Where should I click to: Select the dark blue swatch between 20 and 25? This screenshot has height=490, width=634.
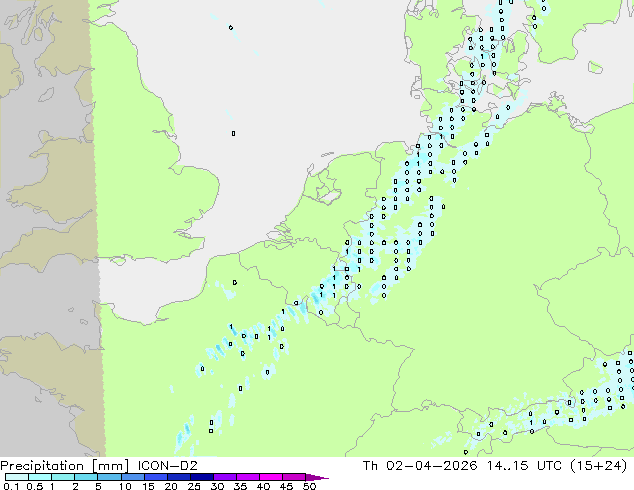coord(178,477)
